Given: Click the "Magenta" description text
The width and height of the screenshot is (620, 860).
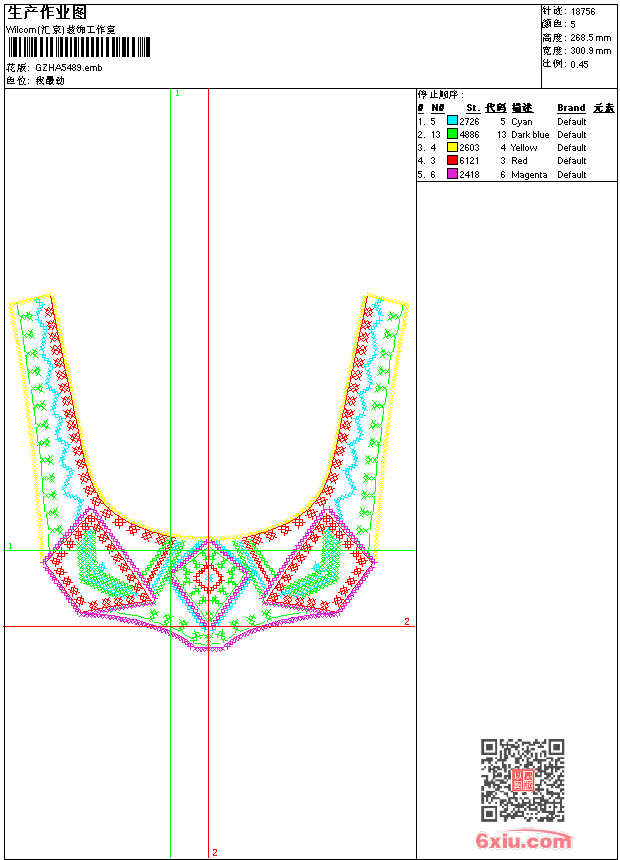Looking at the screenshot, I should [529, 175].
